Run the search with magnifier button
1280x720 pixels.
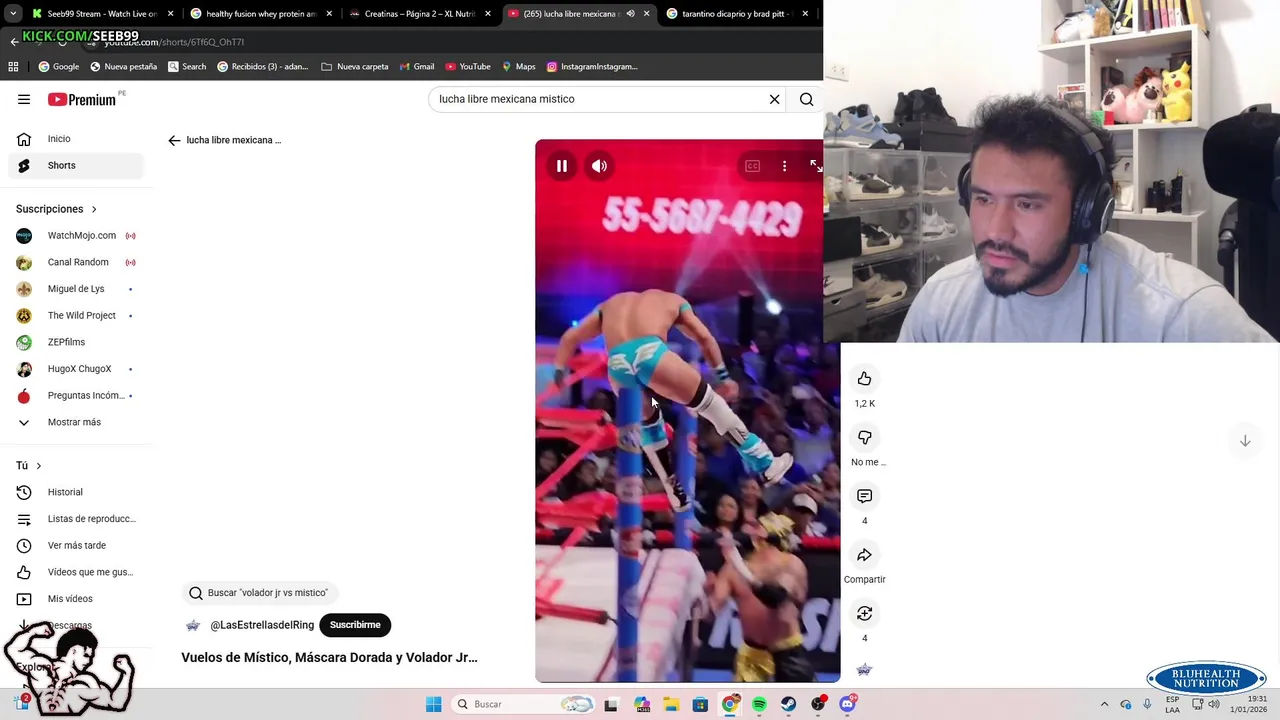click(806, 99)
